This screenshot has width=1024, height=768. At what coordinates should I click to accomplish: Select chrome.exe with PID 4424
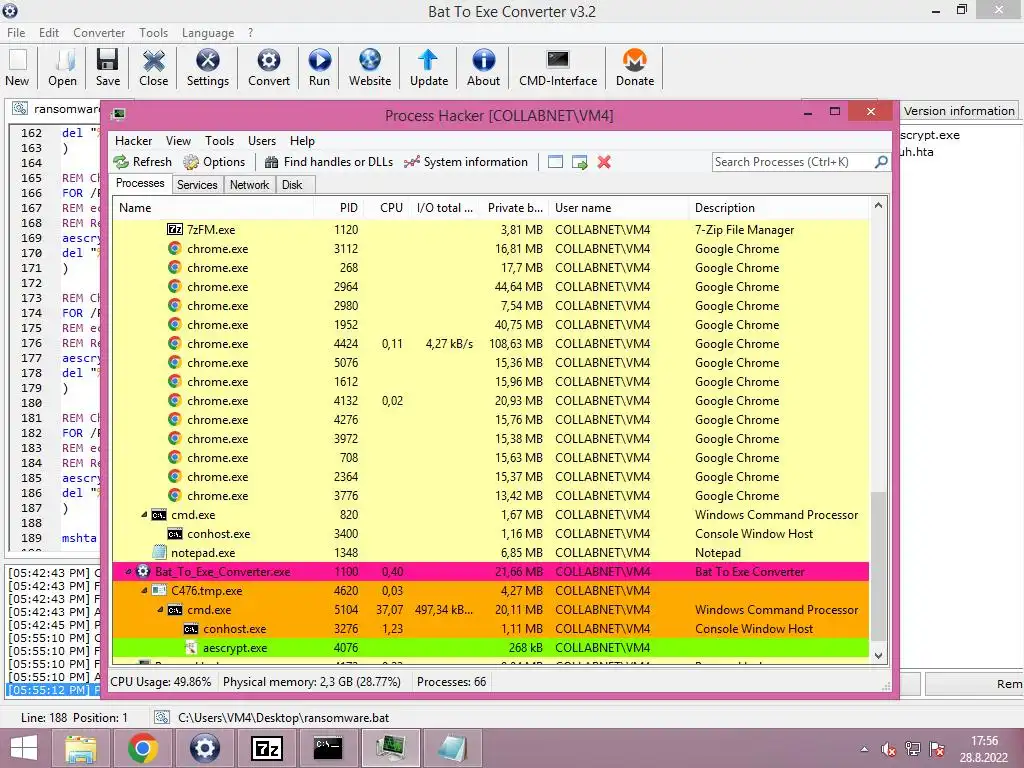click(x=490, y=344)
